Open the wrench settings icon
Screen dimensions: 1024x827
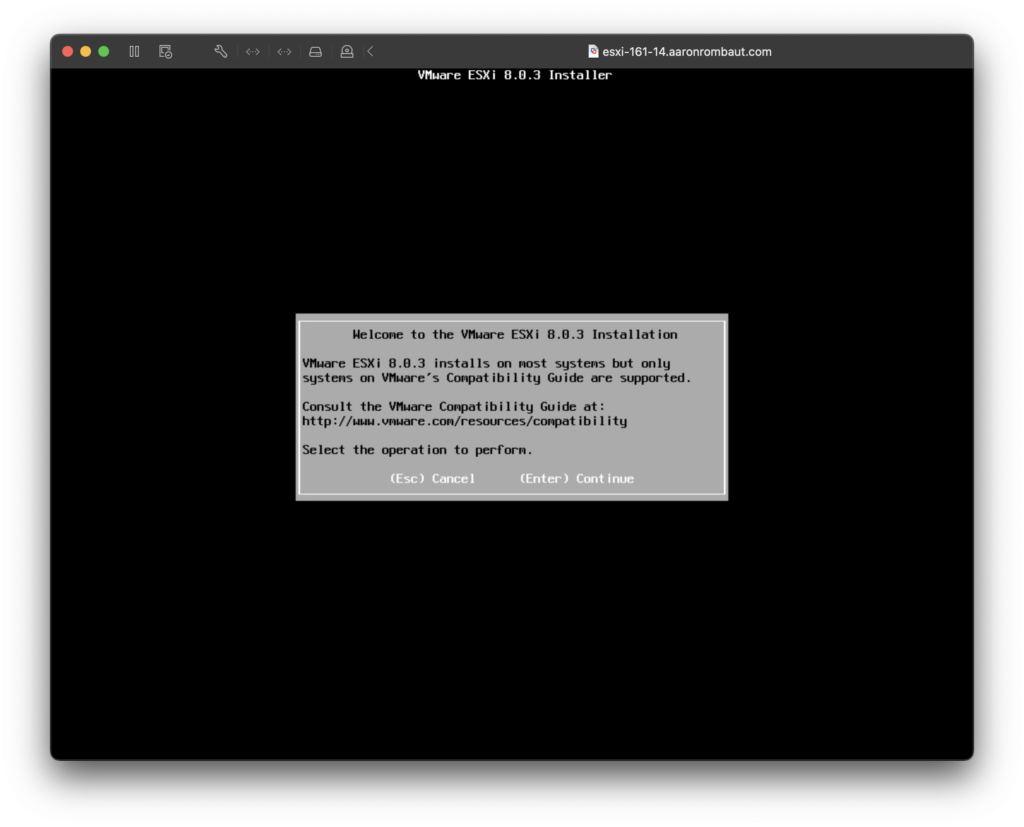tap(221, 52)
